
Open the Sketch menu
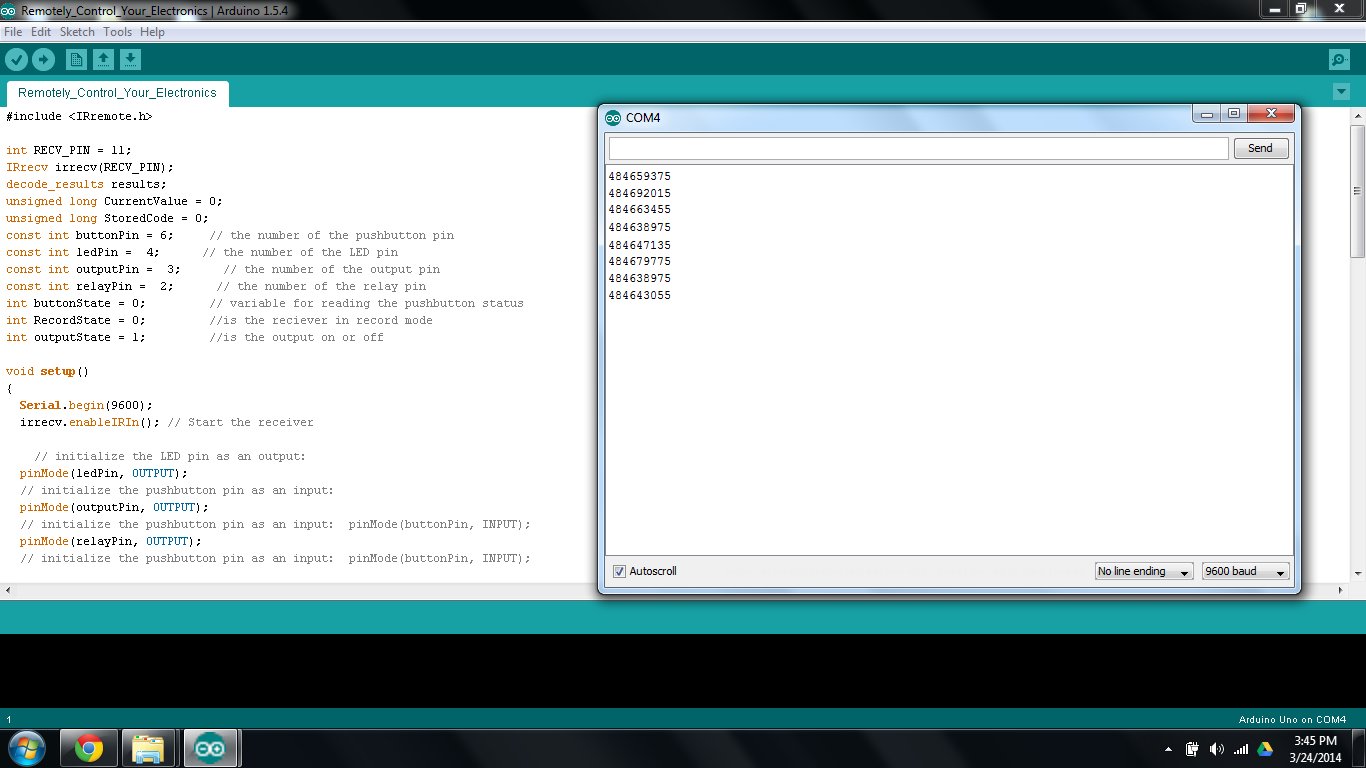point(77,32)
